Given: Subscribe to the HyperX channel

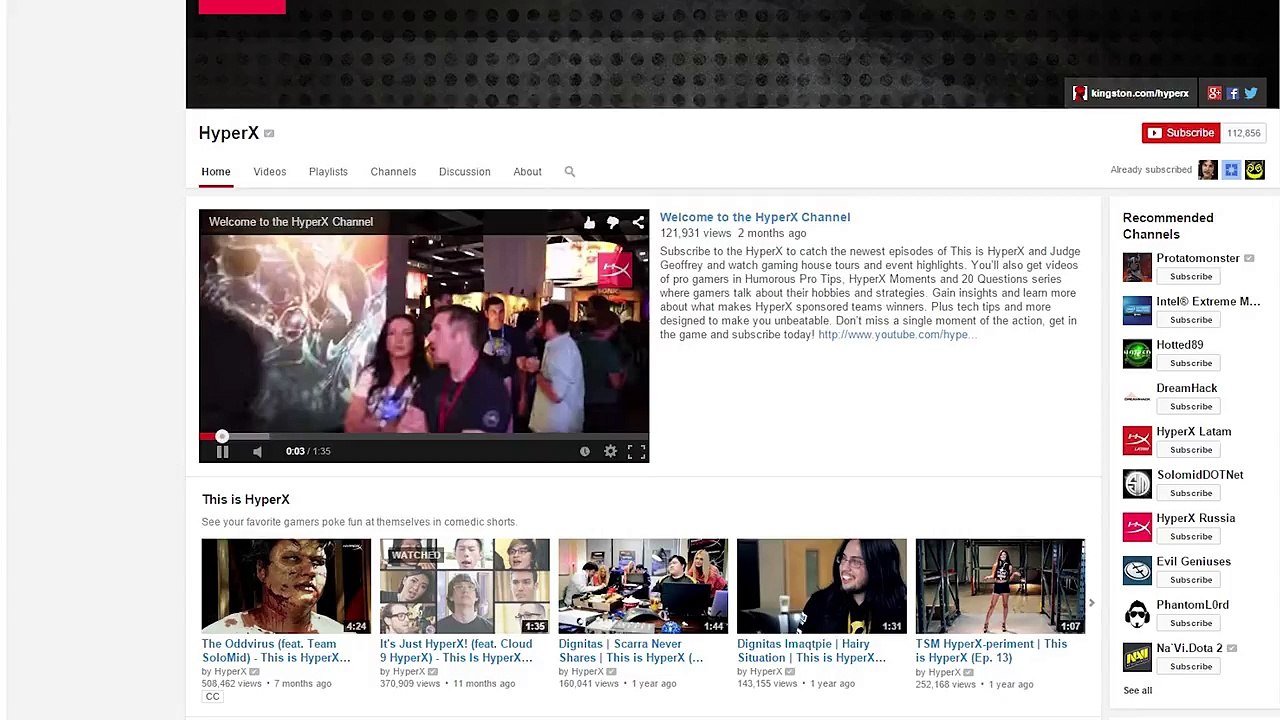Looking at the screenshot, I should (x=1181, y=133).
